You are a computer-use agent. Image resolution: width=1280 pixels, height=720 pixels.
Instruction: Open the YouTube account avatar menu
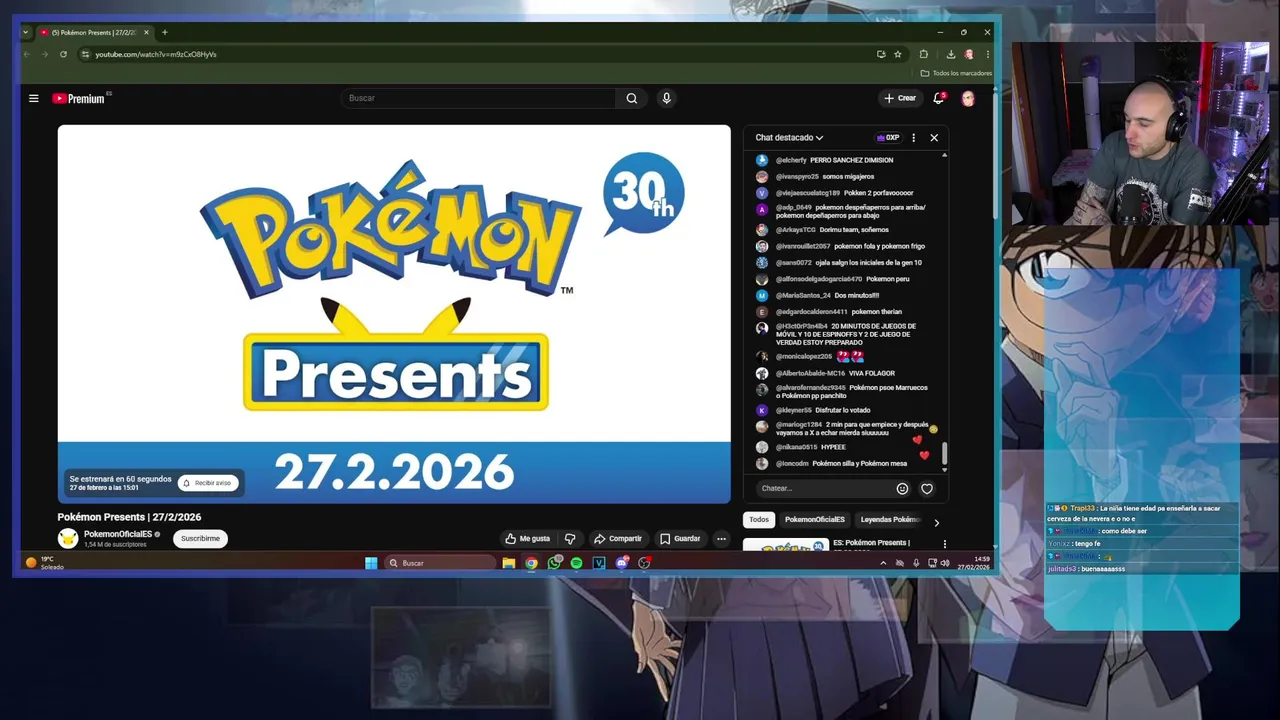coord(968,98)
